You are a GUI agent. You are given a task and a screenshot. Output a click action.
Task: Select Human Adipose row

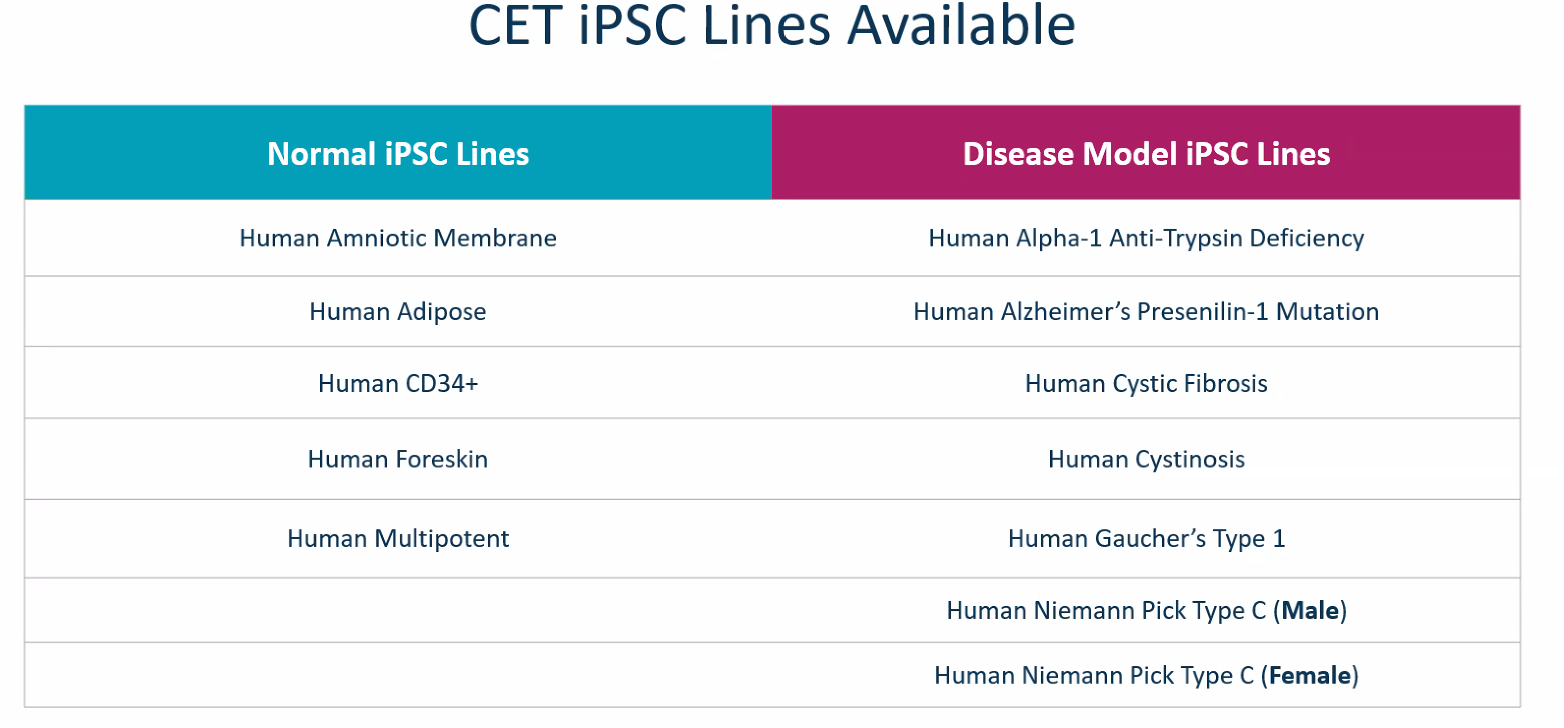pyautogui.click(x=398, y=311)
